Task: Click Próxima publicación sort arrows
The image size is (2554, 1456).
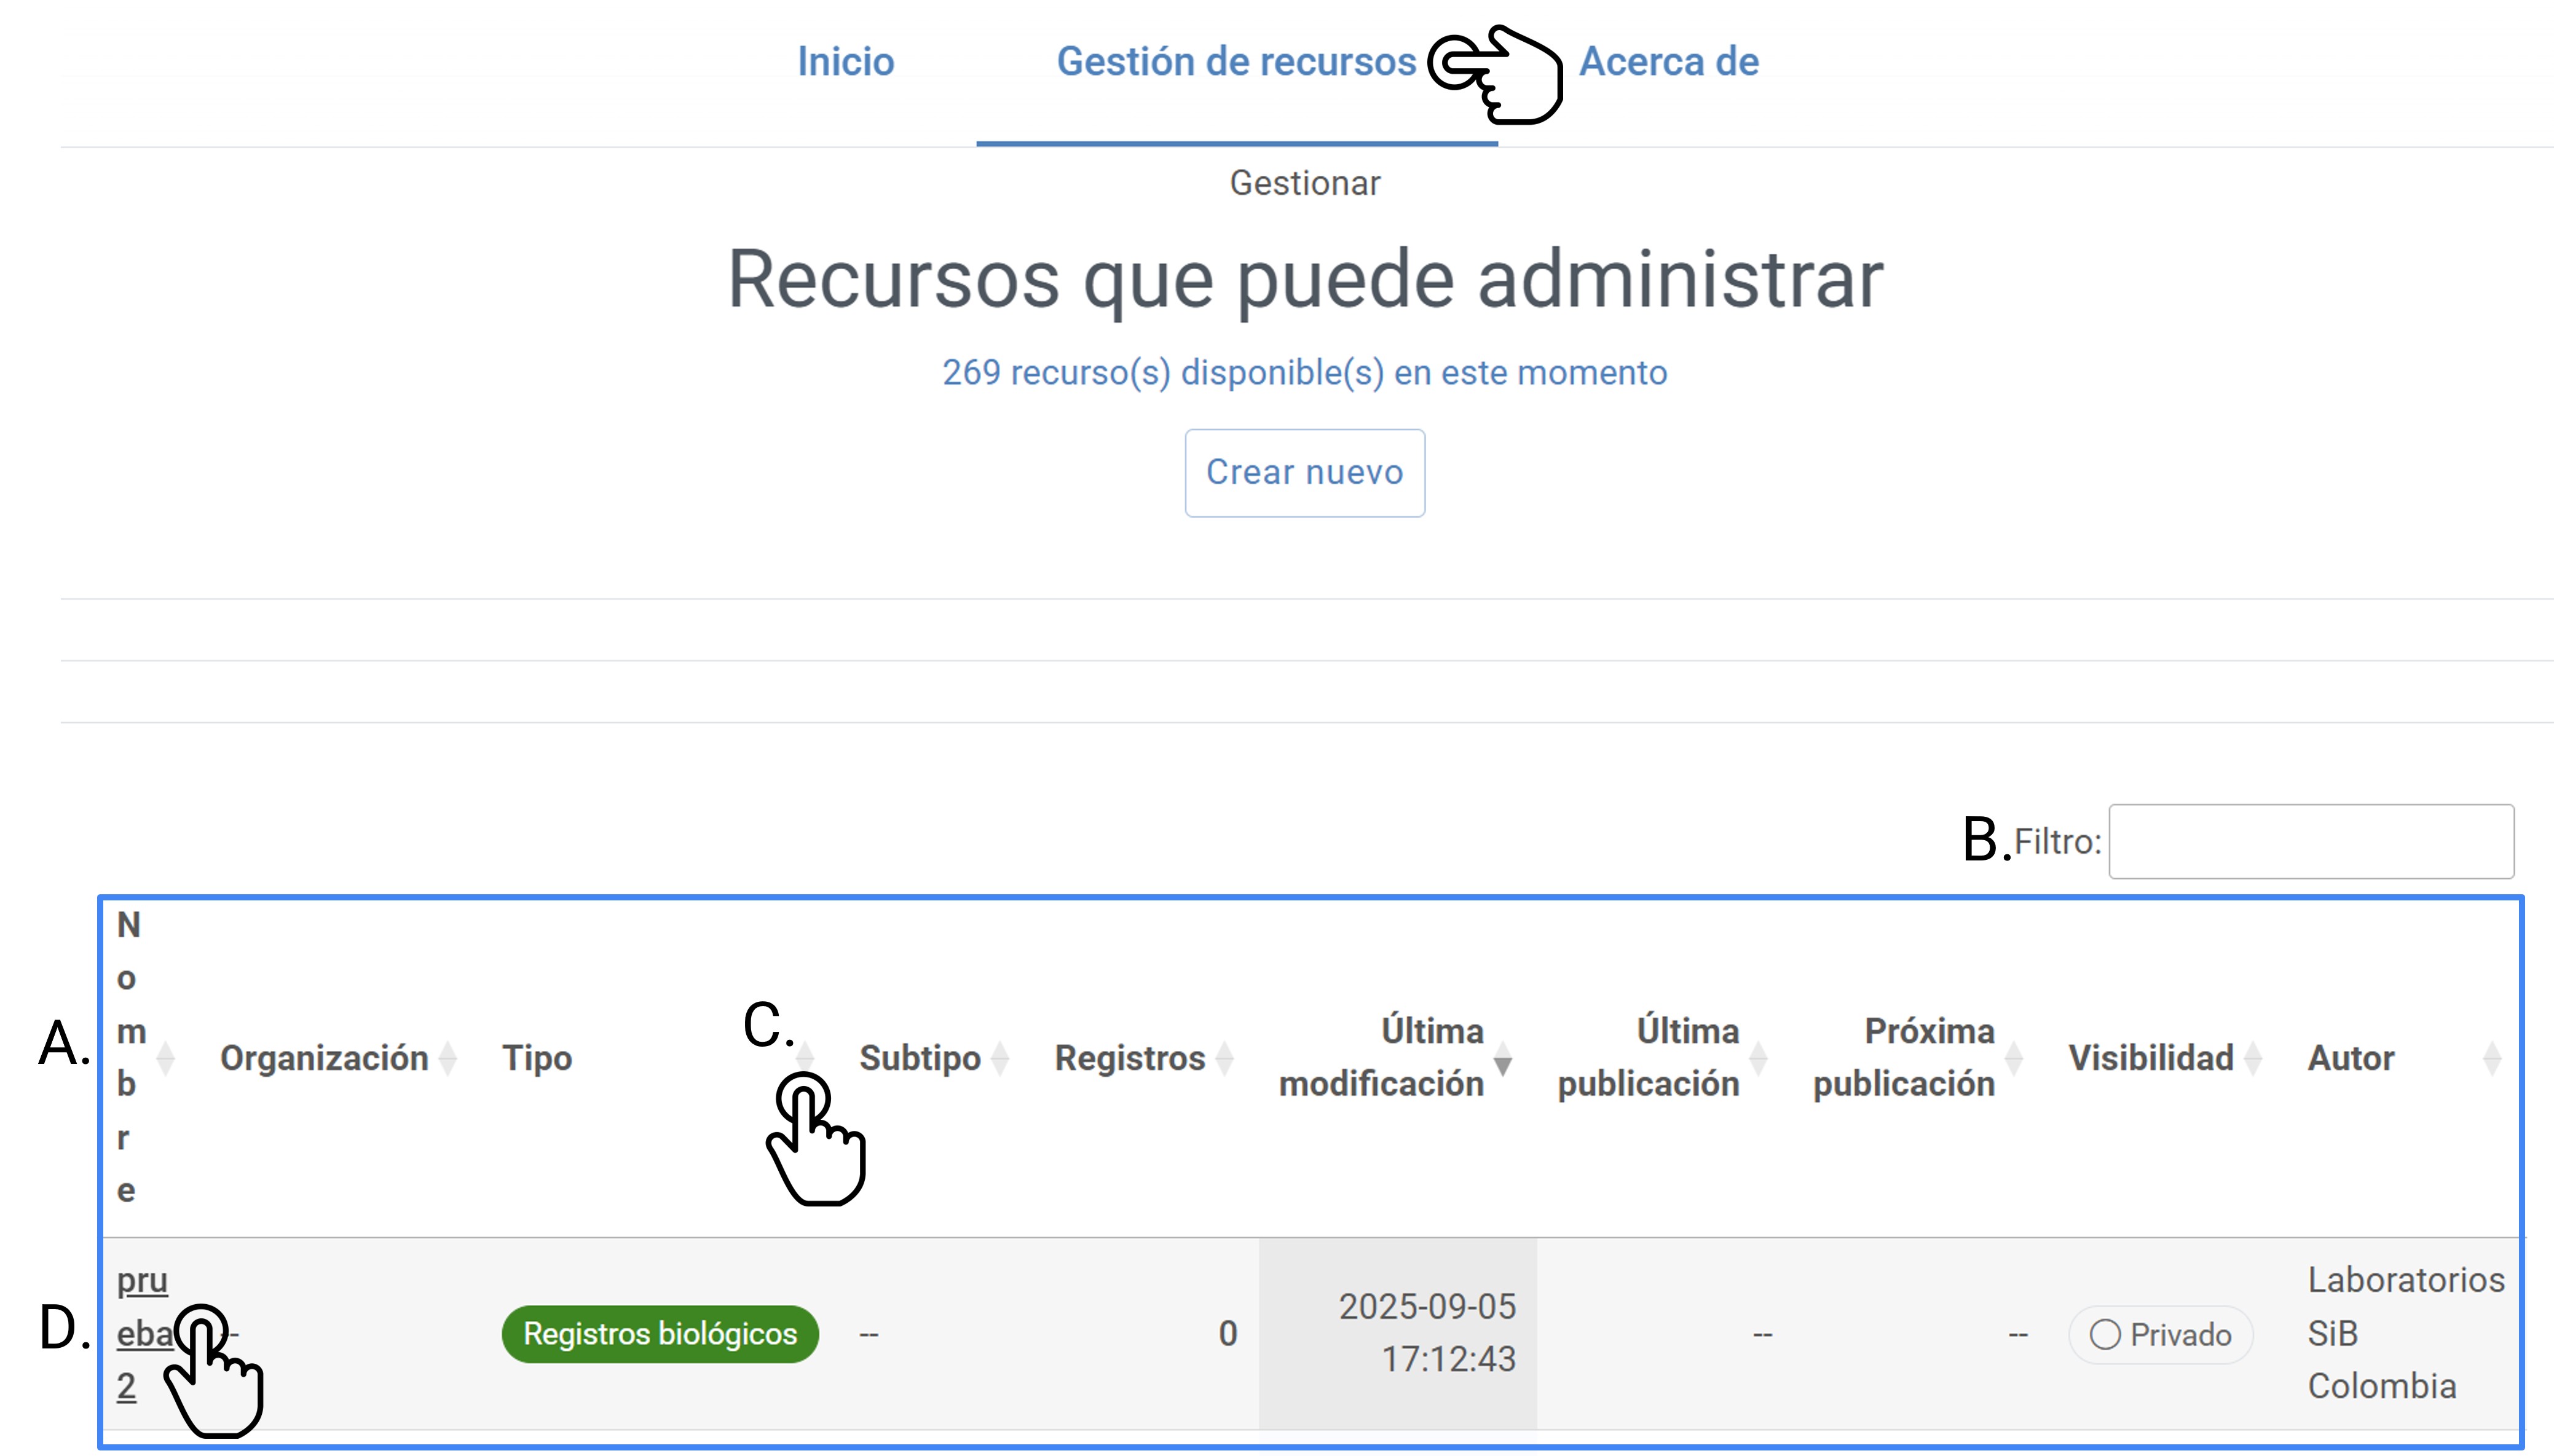Action: pyautogui.click(x=2014, y=1058)
